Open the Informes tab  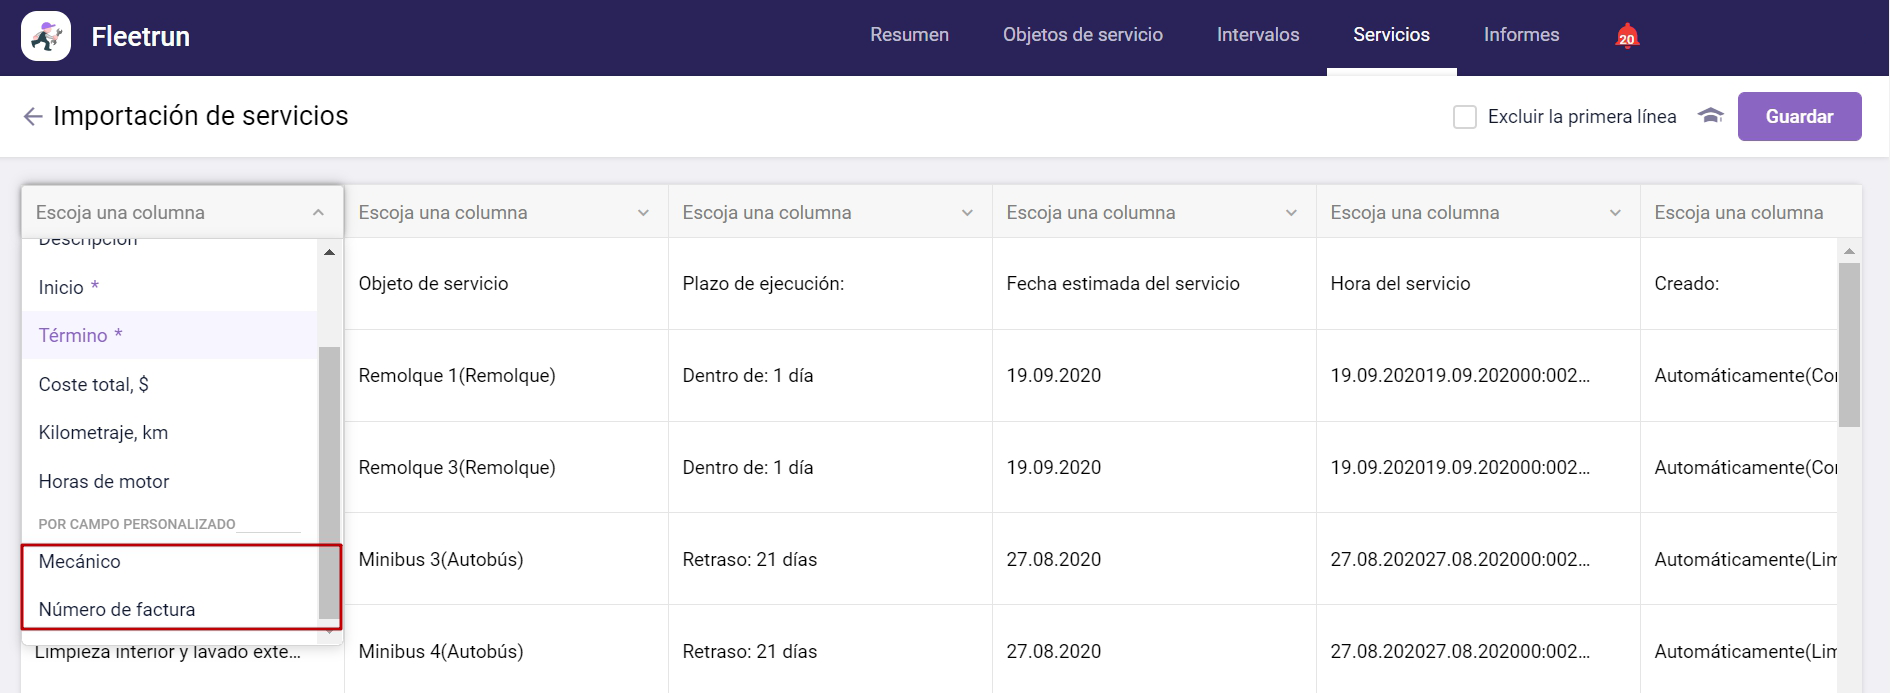tap(1521, 35)
